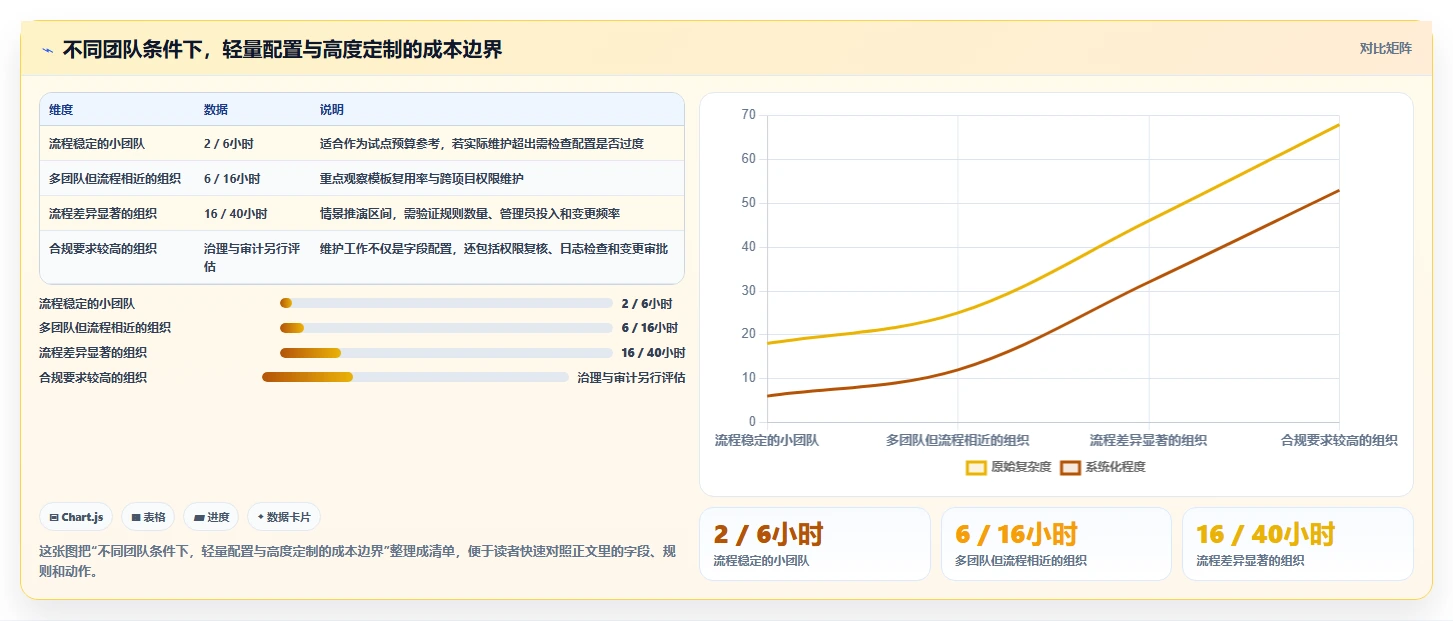Image resolution: width=1453 pixels, height=621 pixels.
Task: Click the 对比矩阵 label in the header
Action: tap(1385, 49)
